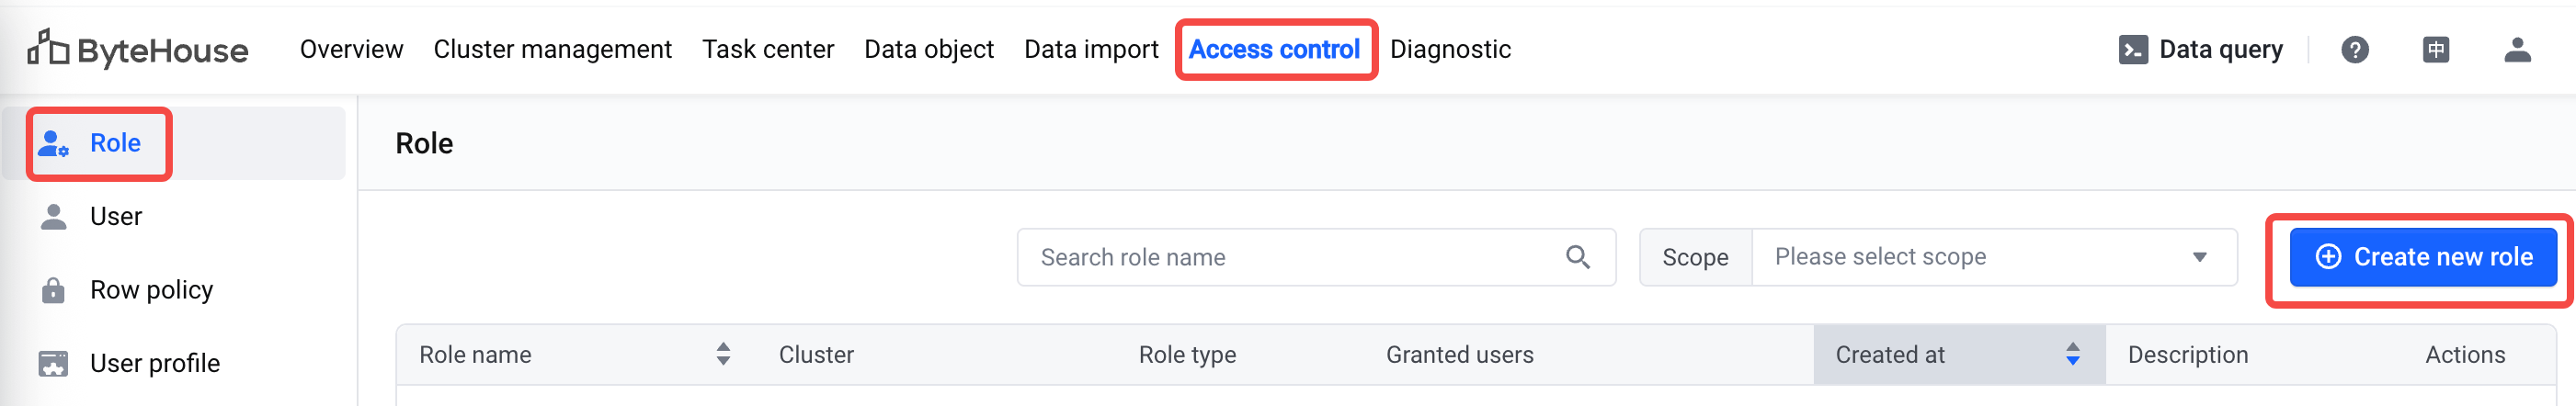Sort table by Role name

pyautogui.click(x=722, y=354)
